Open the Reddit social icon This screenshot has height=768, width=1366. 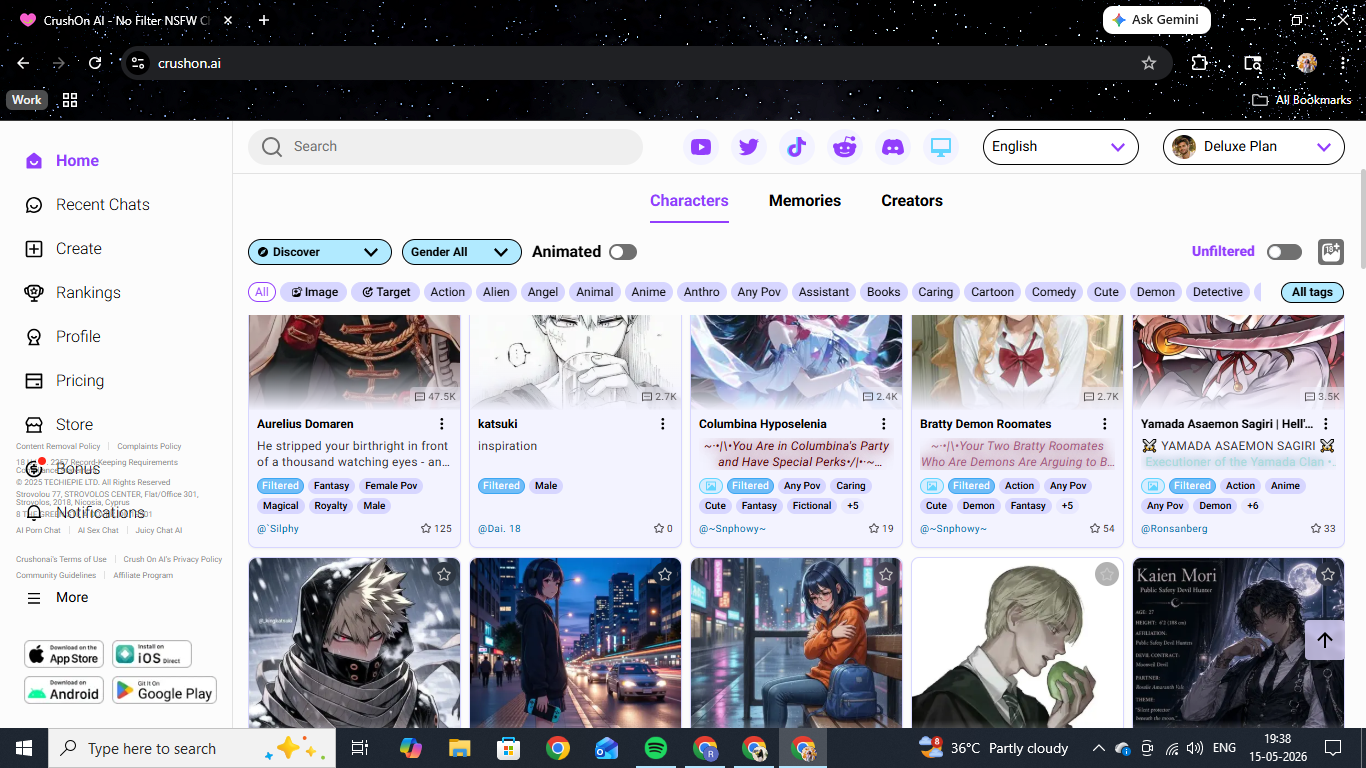click(845, 147)
